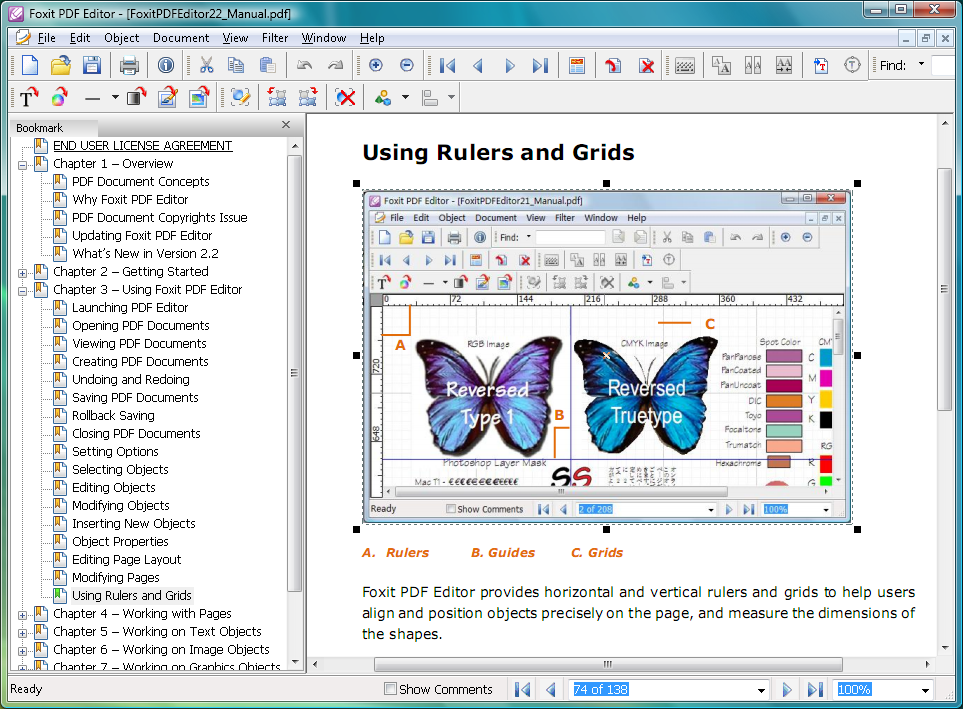
Task: Zoom in on the page
Action: pos(375,64)
